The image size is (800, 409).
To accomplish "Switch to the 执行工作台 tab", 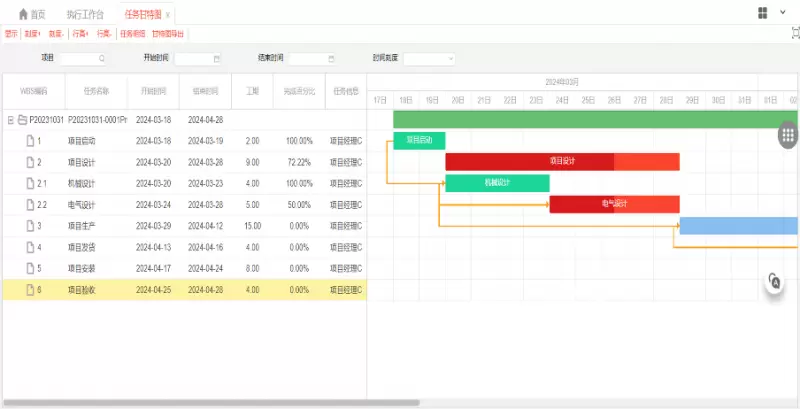I will tap(84, 15).
